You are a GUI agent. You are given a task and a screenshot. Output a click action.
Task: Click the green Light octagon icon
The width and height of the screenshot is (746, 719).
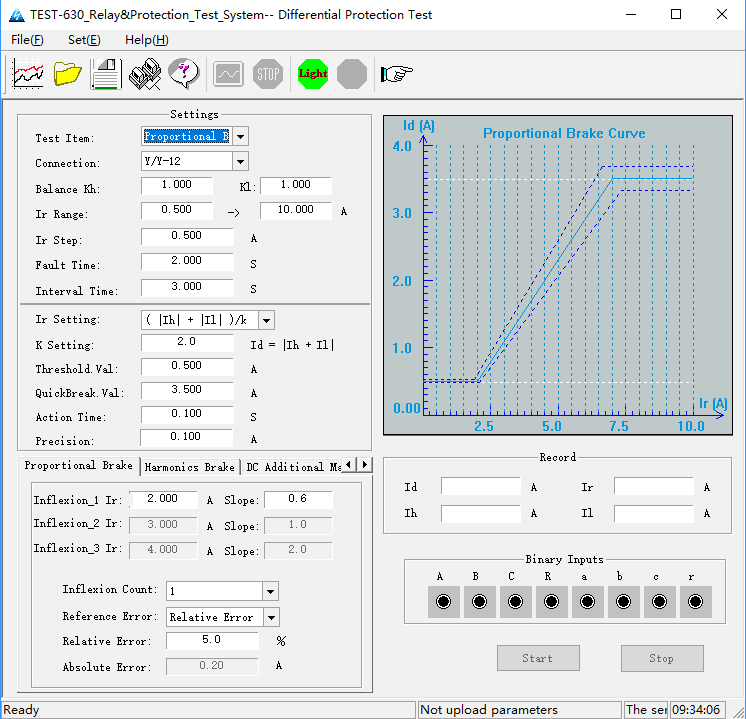(313, 74)
